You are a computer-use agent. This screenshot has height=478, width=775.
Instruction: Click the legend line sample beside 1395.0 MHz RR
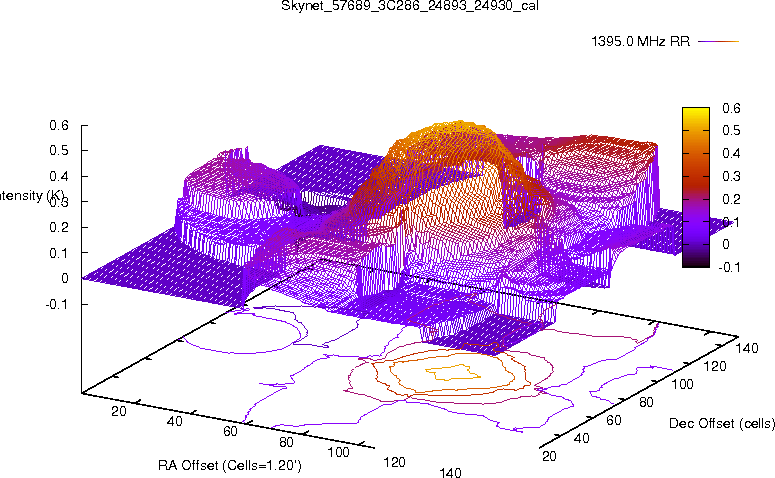(718, 42)
